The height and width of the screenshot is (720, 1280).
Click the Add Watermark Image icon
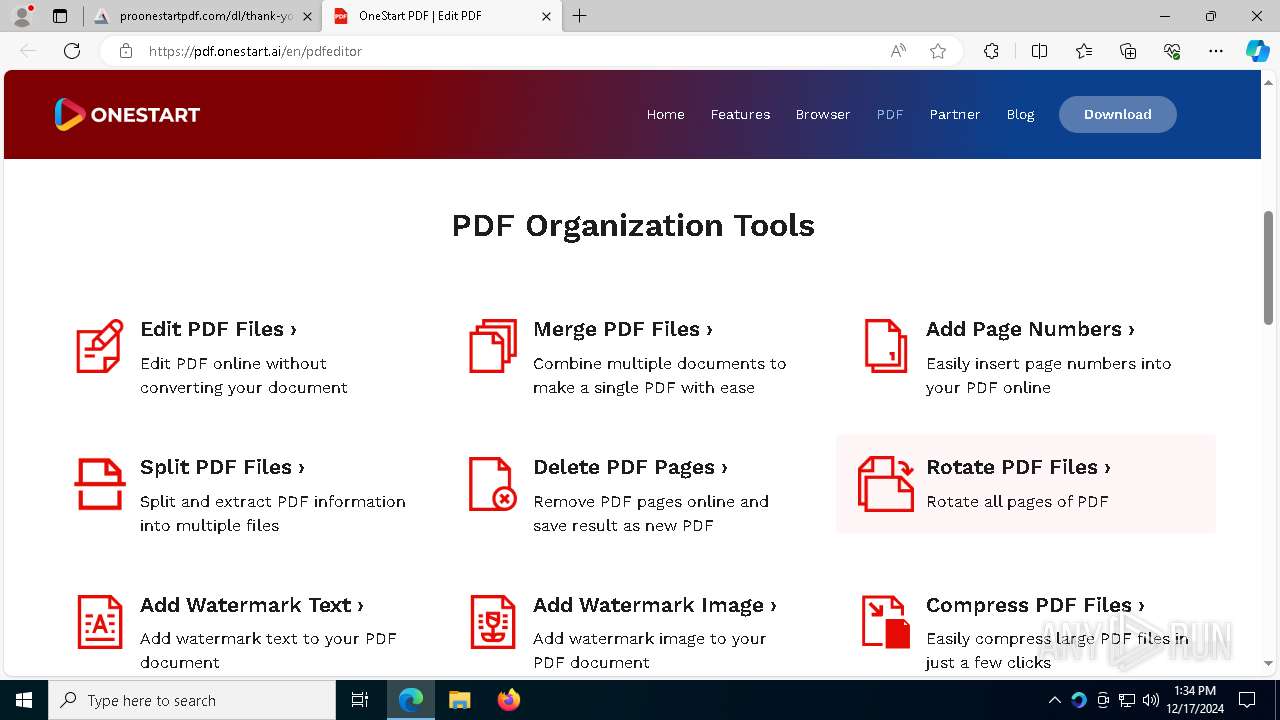tap(493, 621)
